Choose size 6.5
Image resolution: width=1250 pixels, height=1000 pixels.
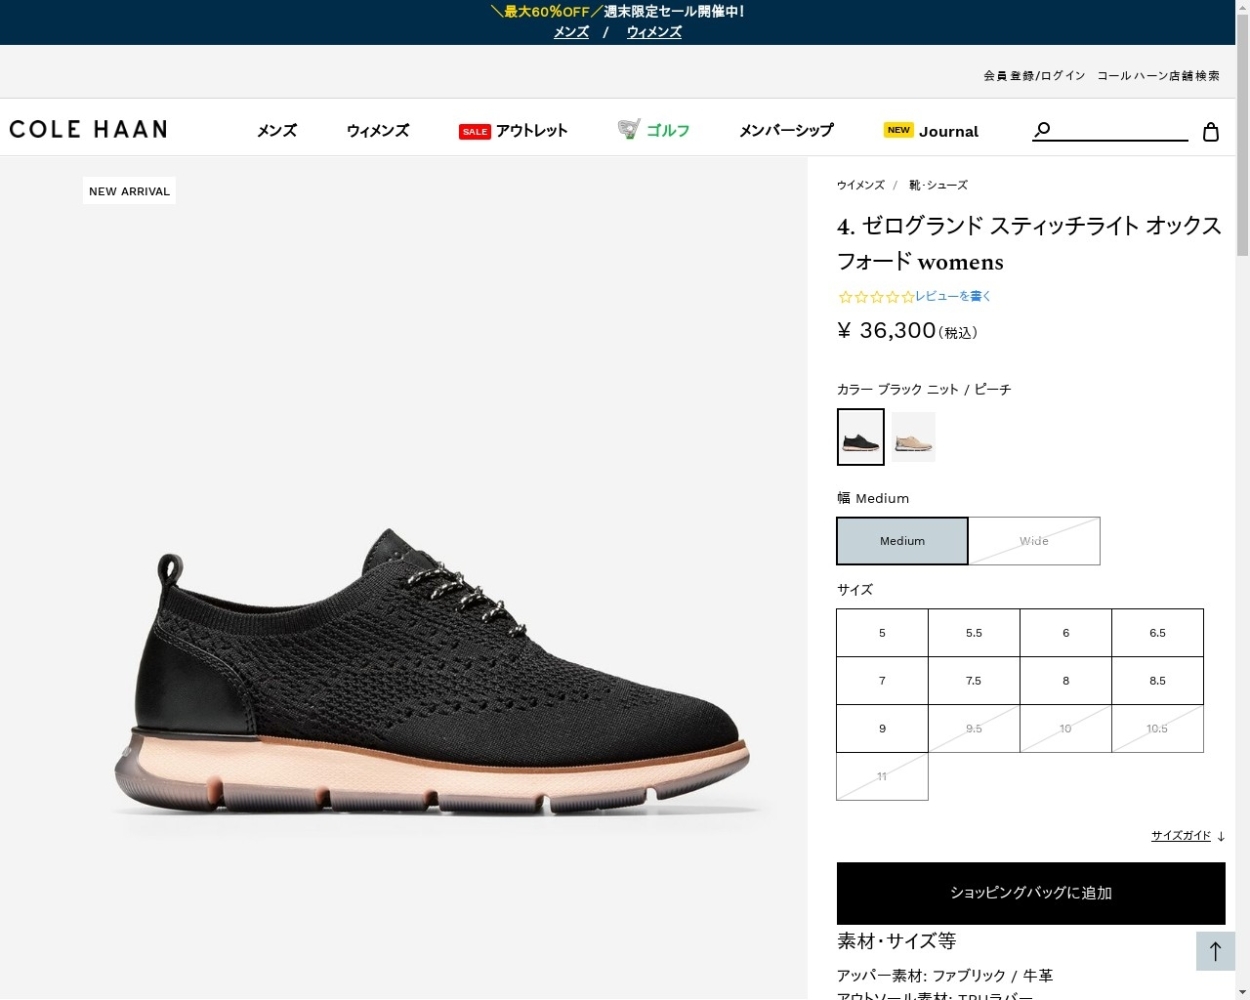tap(1157, 633)
